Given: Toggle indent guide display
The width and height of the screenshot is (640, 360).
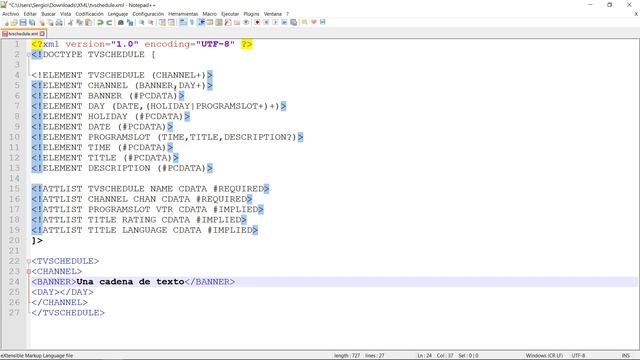Looking at the screenshot, I should pos(201,22).
